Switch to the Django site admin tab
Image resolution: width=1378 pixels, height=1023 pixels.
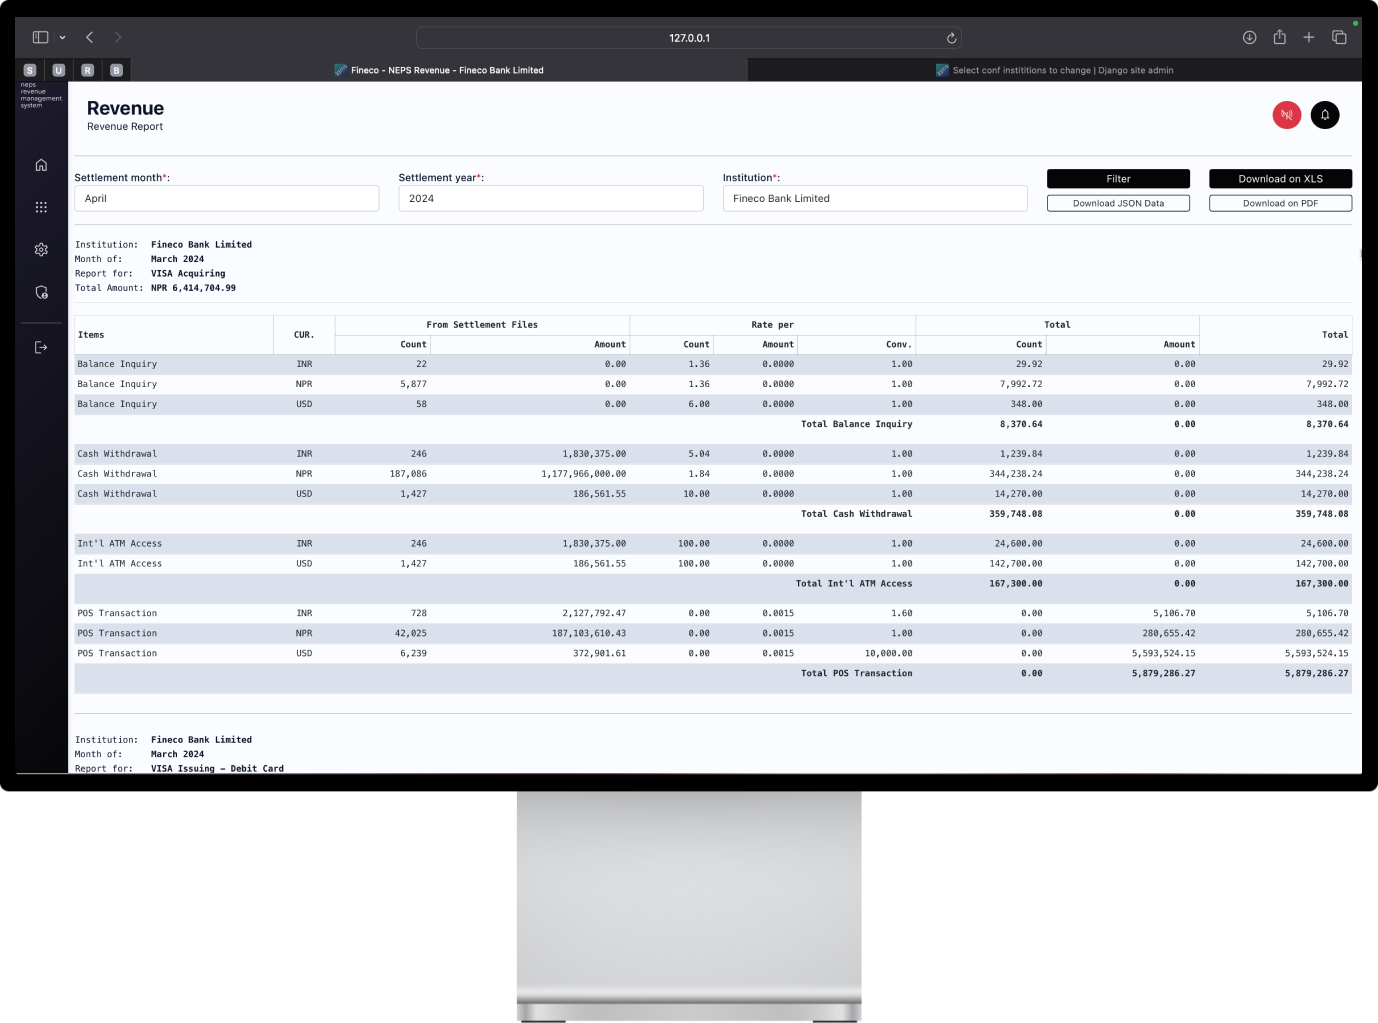(x=1055, y=70)
